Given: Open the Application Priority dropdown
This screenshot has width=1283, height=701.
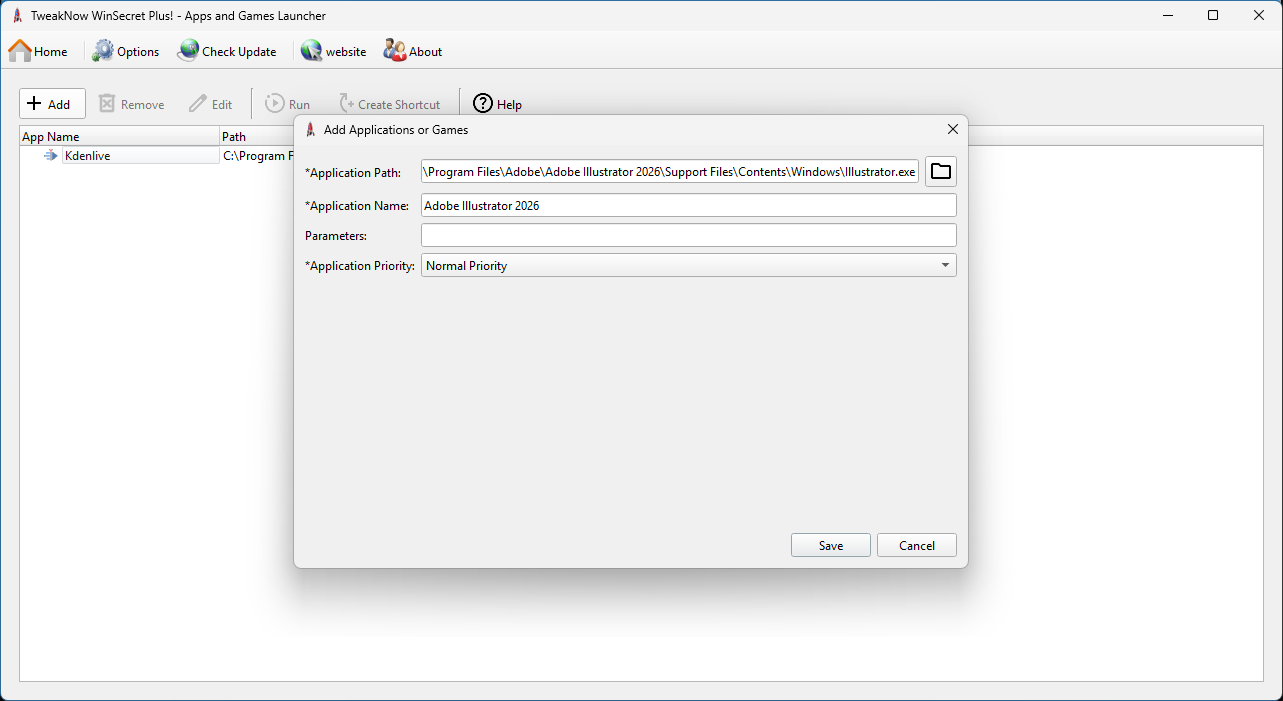Looking at the screenshot, I should 688,265.
